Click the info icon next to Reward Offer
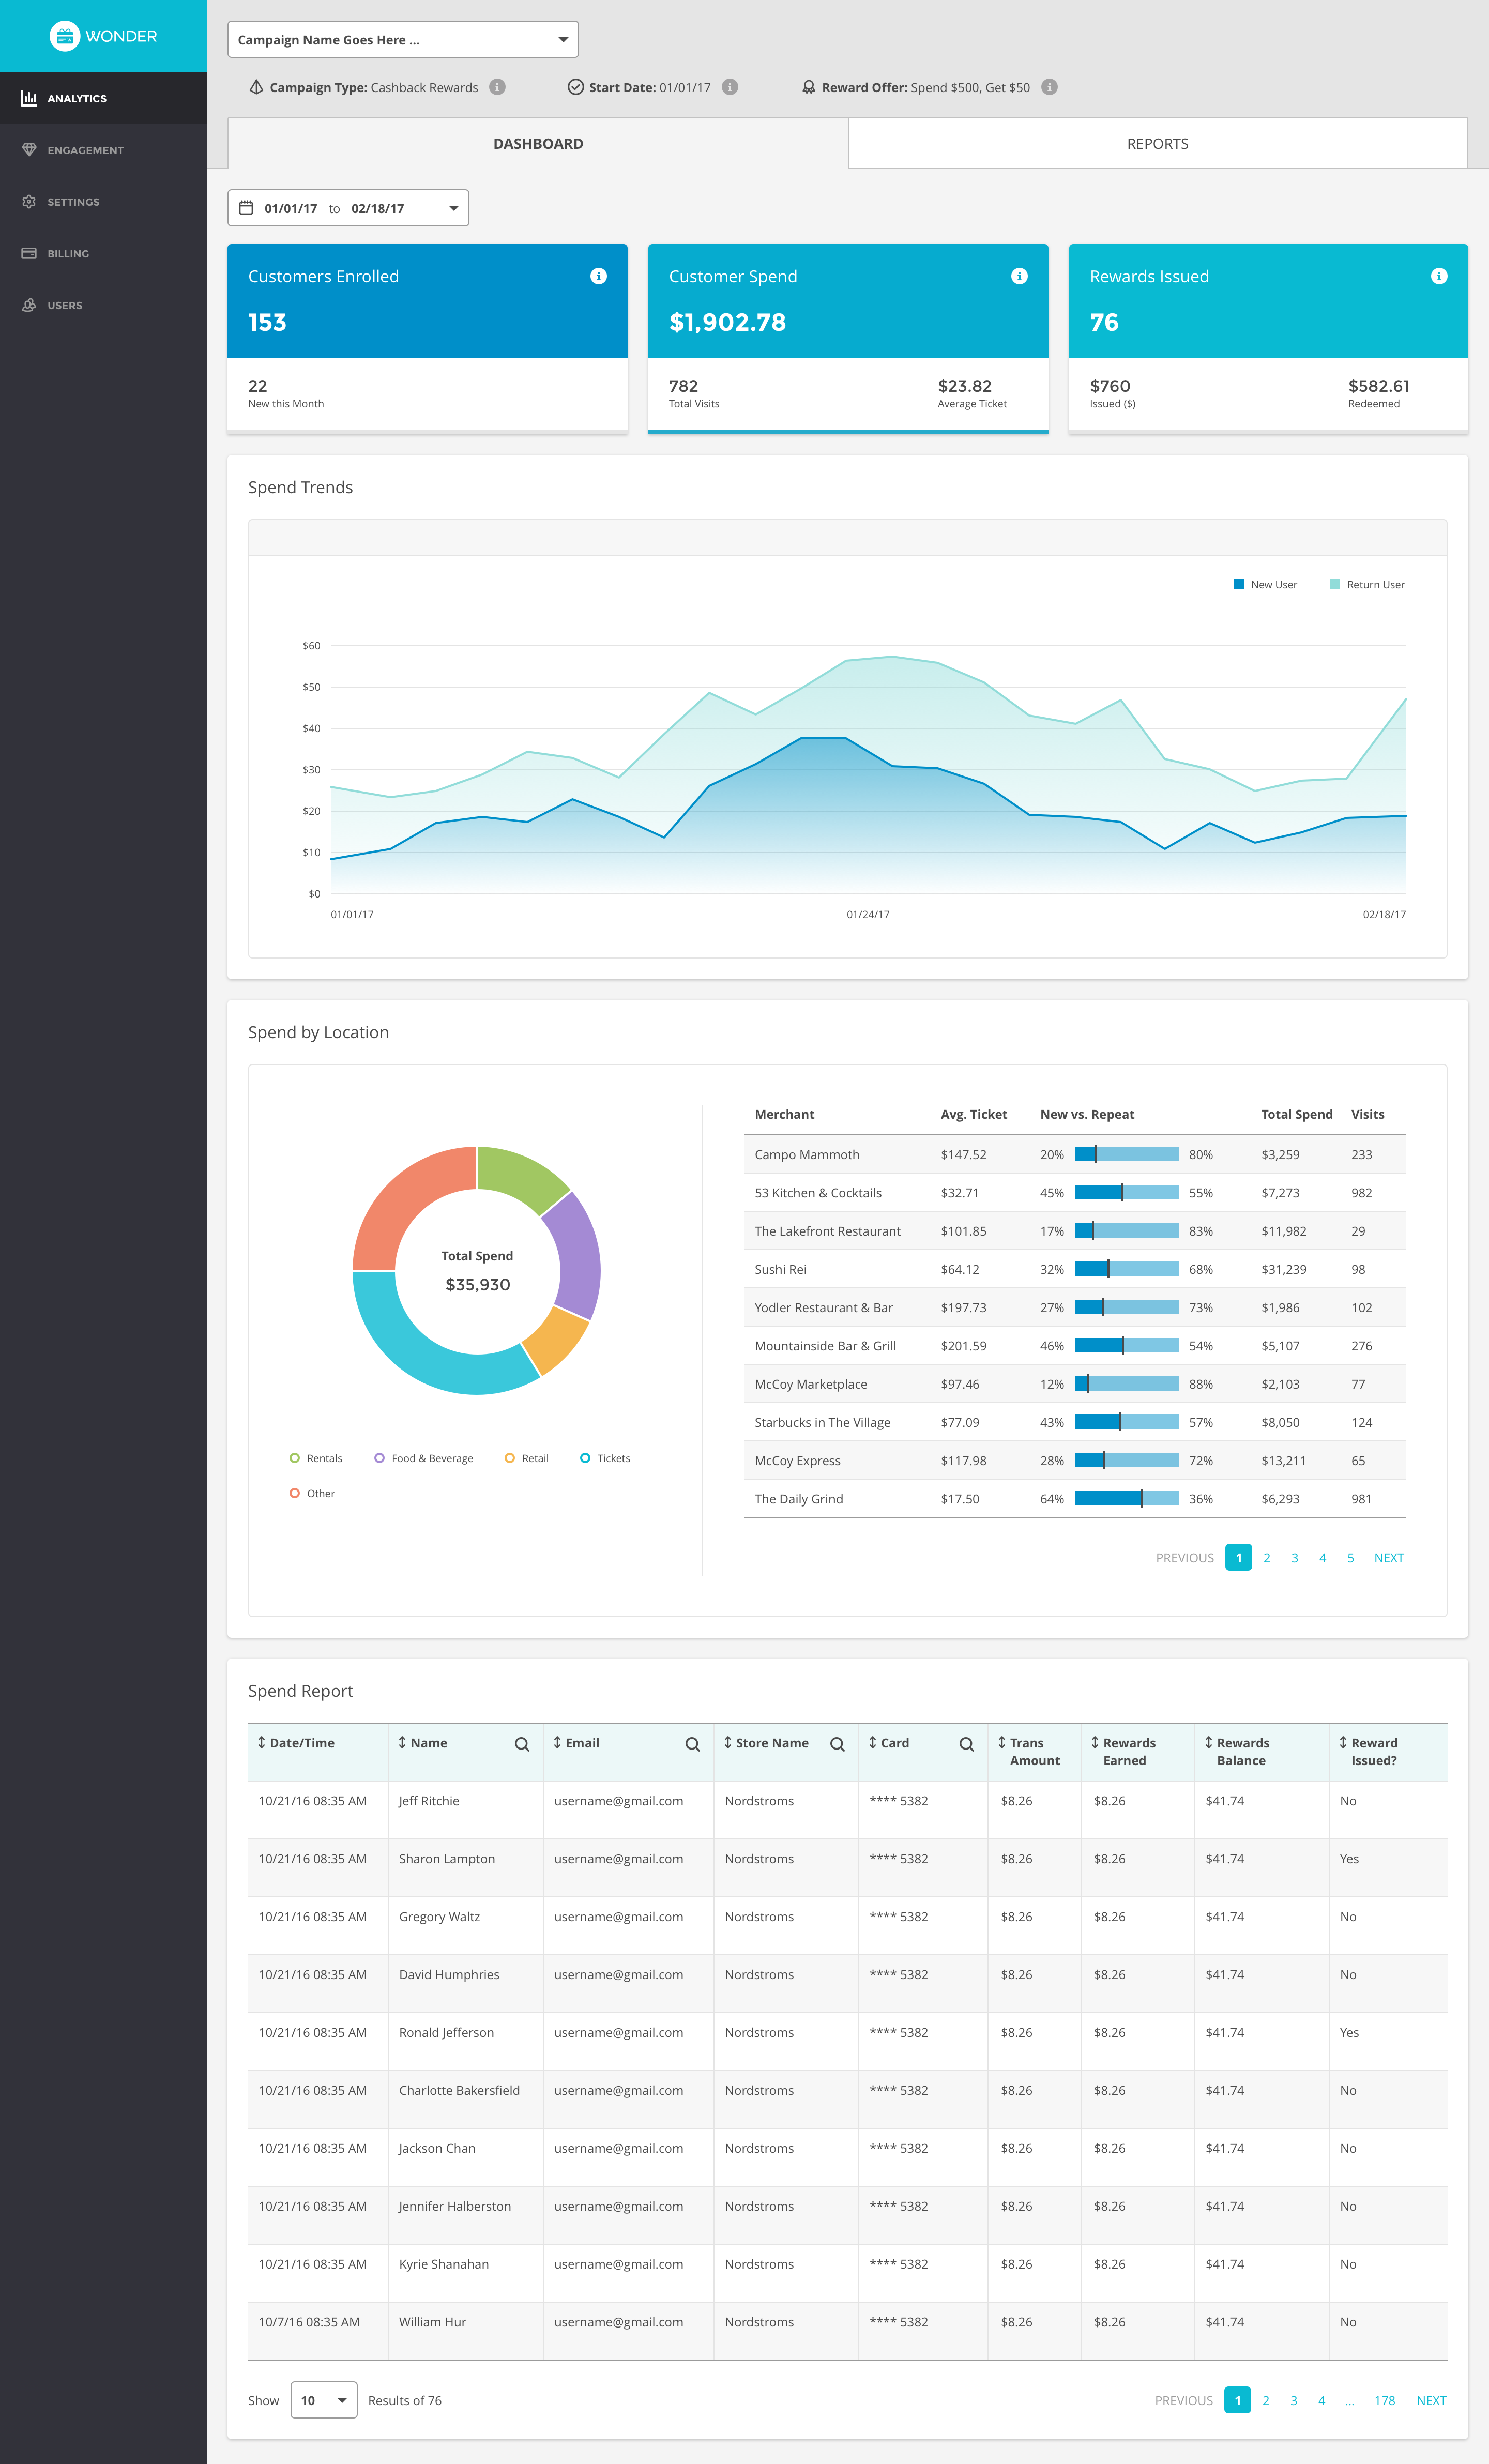 1049,87
